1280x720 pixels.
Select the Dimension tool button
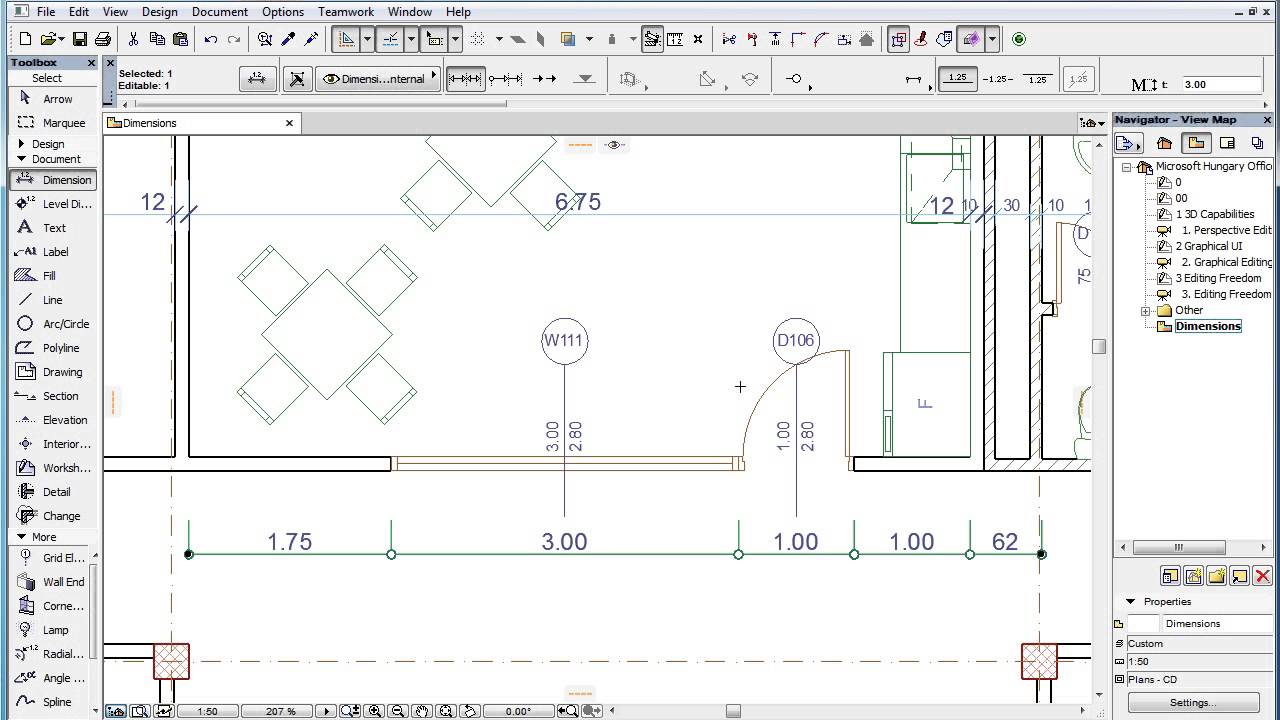point(54,180)
